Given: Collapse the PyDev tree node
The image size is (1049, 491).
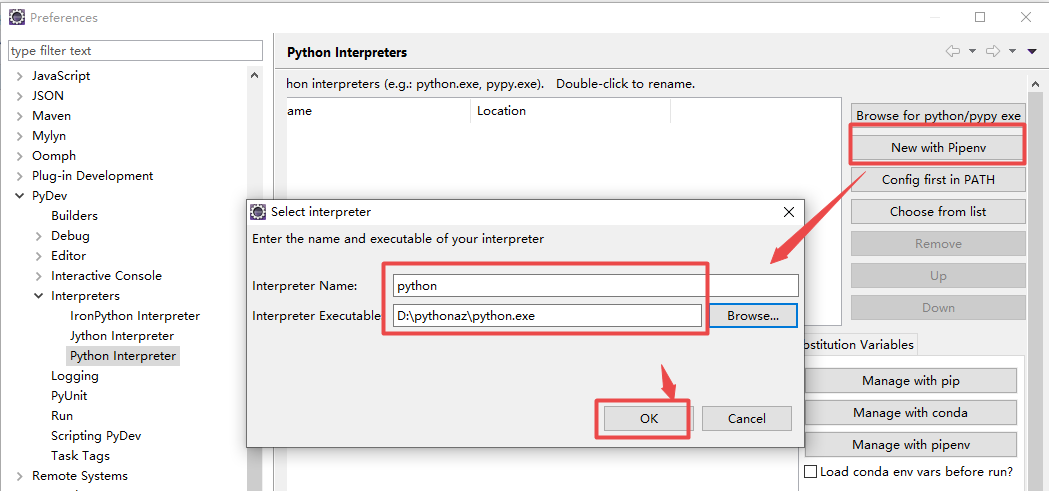Looking at the screenshot, I should 19,197.
